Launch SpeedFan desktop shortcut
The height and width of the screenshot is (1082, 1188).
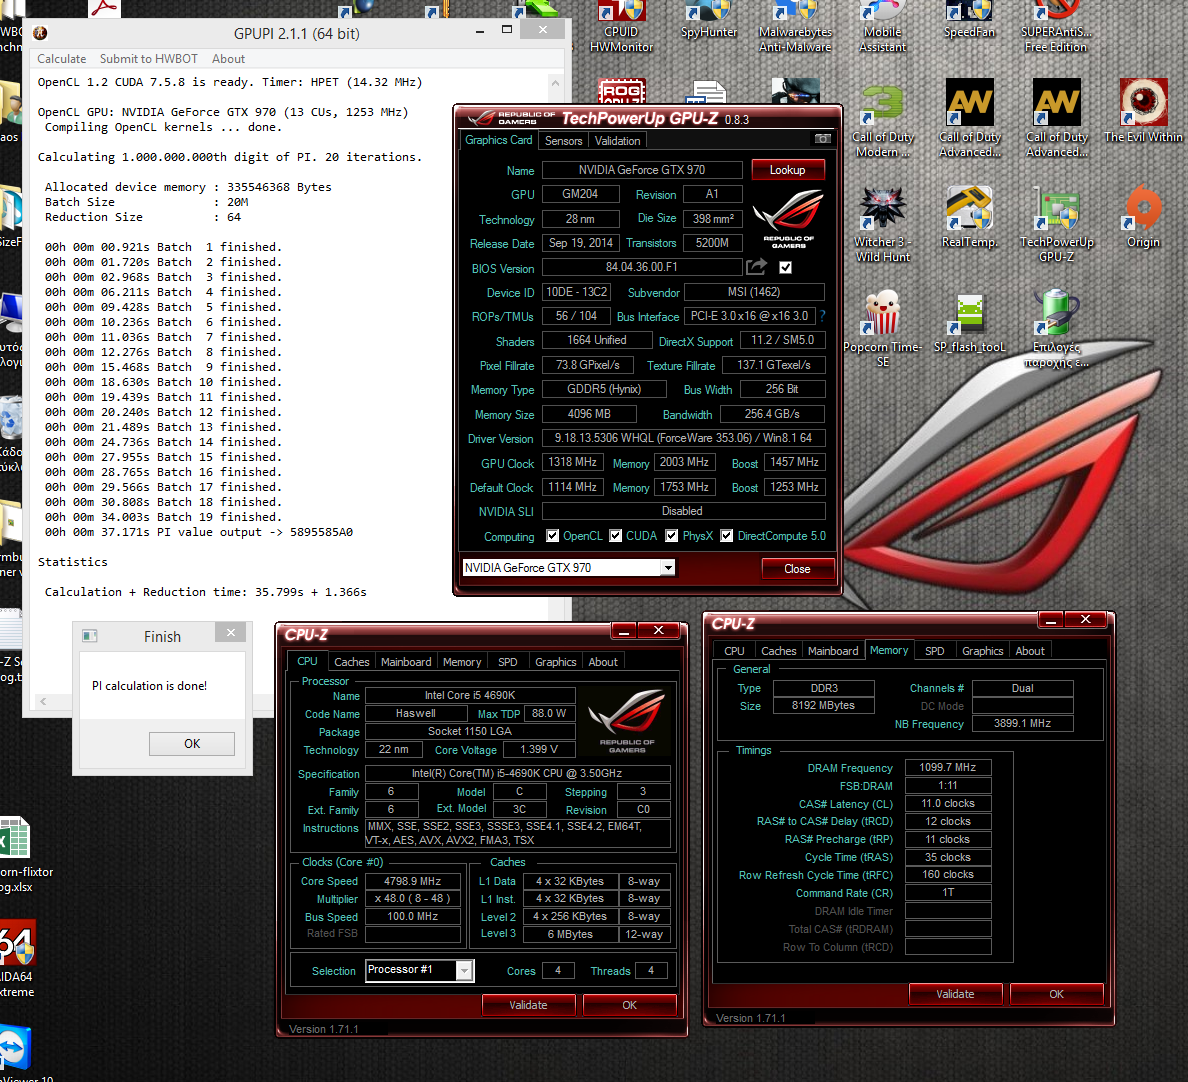pos(969,21)
